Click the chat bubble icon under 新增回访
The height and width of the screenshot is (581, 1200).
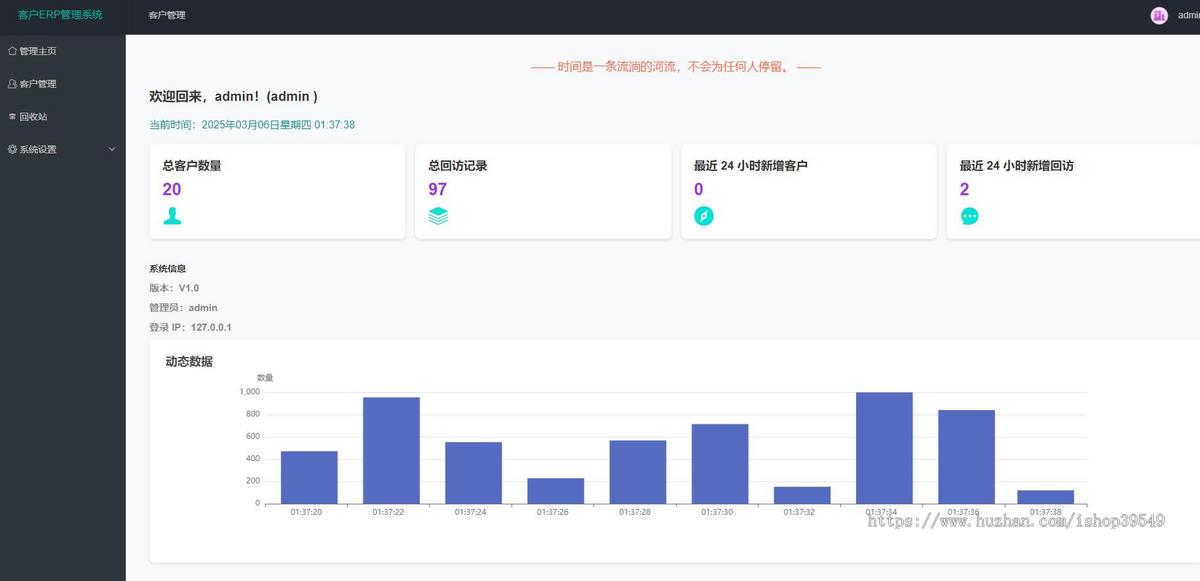coord(969,216)
